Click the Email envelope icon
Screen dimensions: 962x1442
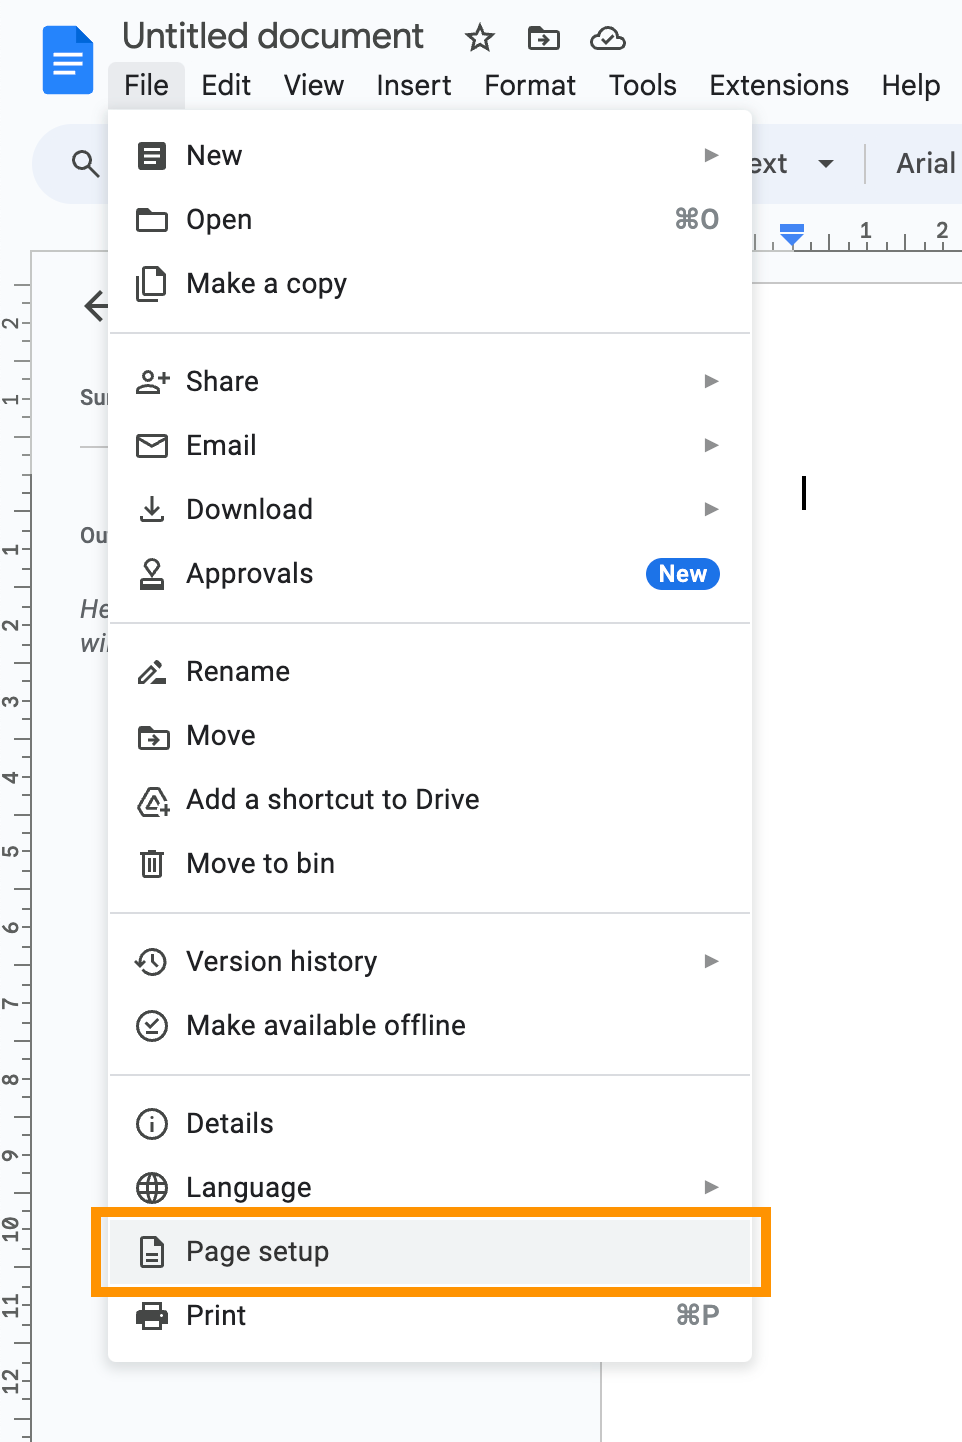click(x=152, y=446)
